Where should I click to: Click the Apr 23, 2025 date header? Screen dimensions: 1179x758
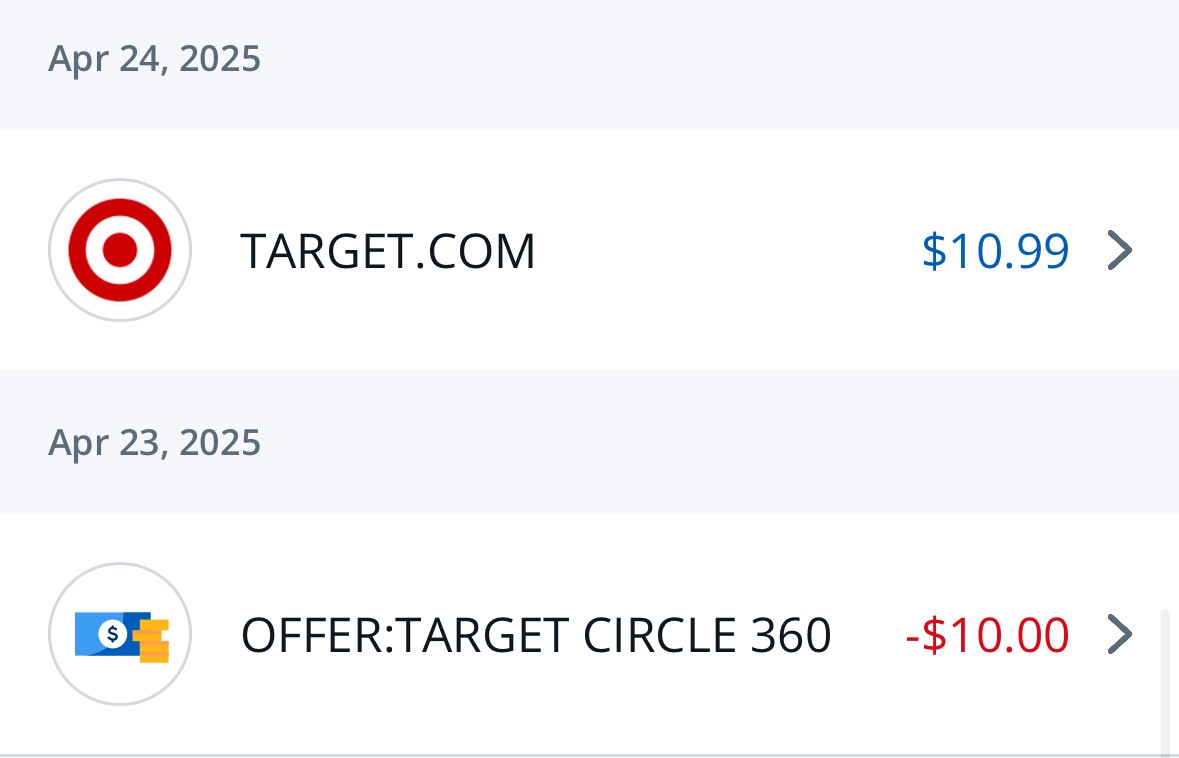[154, 442]
